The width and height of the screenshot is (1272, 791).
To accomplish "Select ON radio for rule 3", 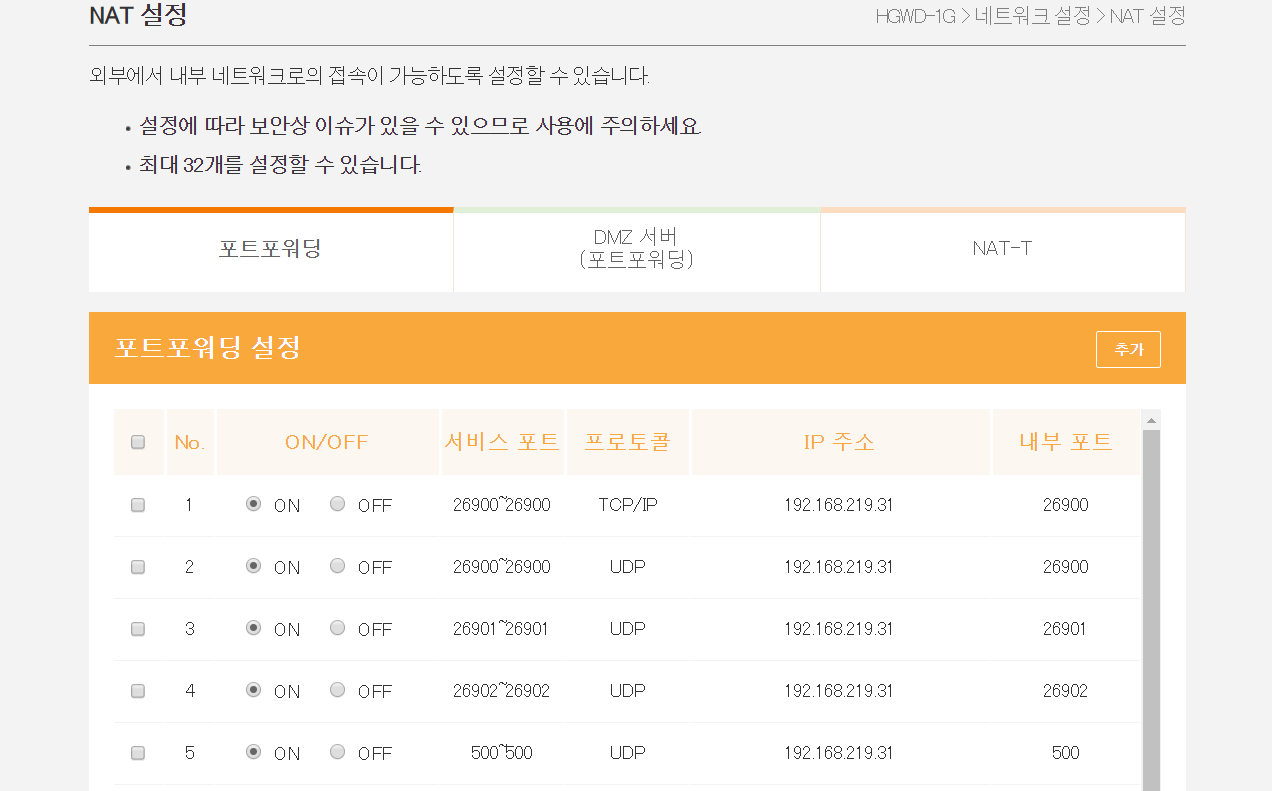I will 254,629.
